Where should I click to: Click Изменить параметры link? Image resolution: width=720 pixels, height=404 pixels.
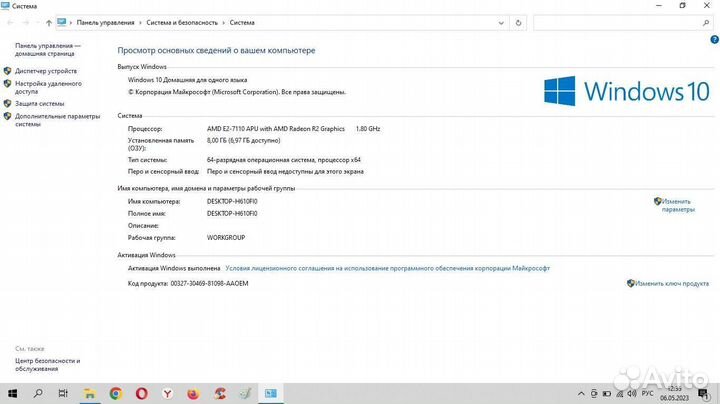[x=678, y=205]
